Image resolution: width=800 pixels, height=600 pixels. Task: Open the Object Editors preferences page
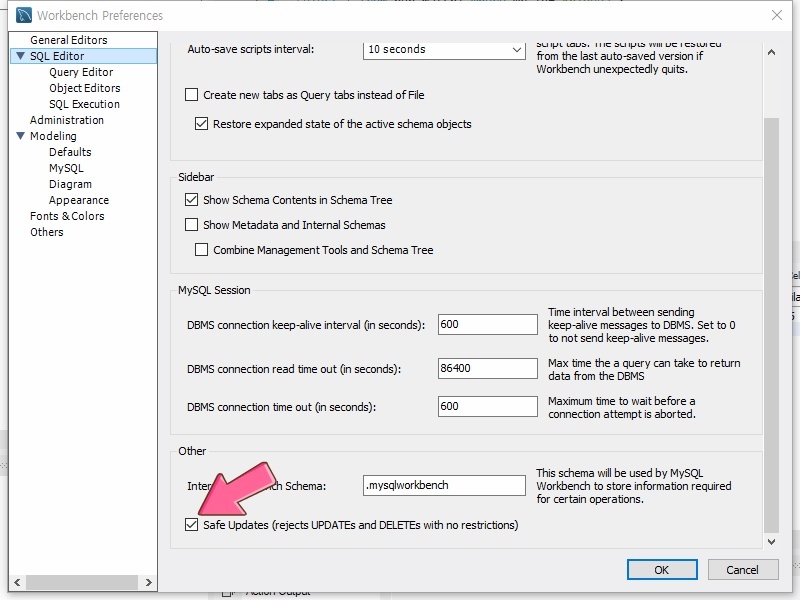[x=85, y=88]
